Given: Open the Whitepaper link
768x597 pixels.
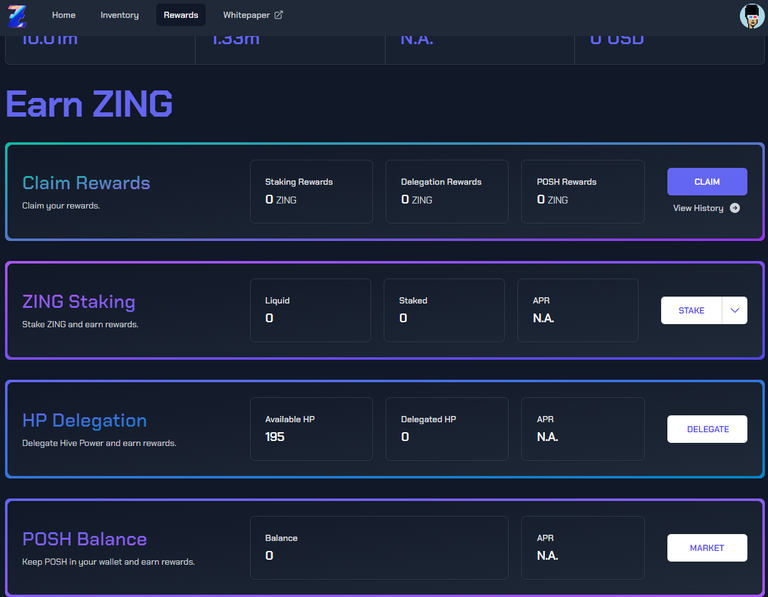Looking at the screenshot, I should point(253,15).
